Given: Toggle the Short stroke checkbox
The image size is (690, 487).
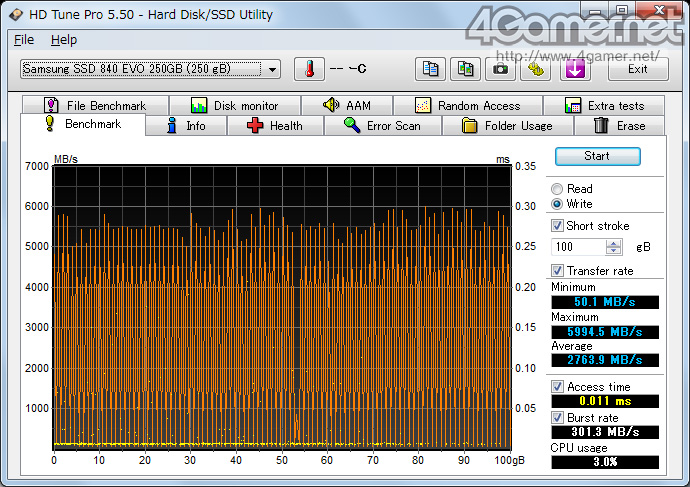Looking at the screenshot, I should (x=557, y=226).
